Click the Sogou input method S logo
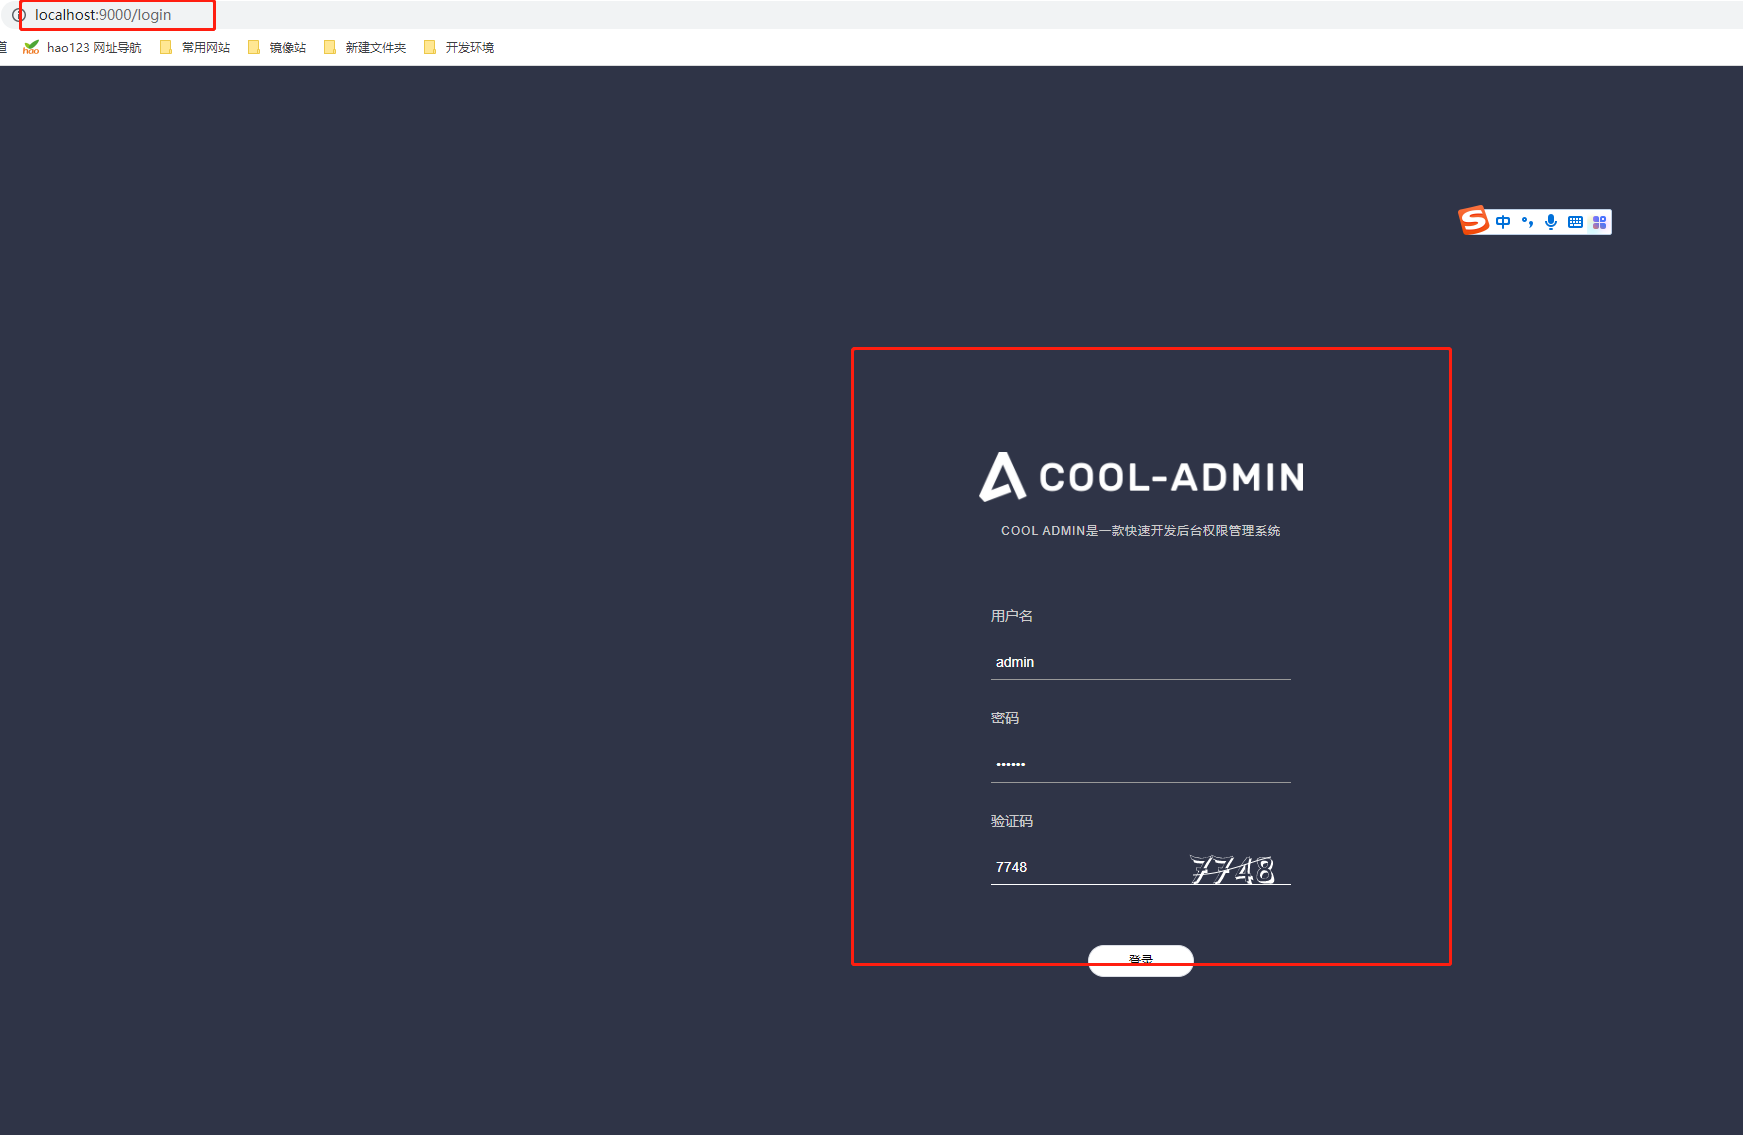 1473,220
